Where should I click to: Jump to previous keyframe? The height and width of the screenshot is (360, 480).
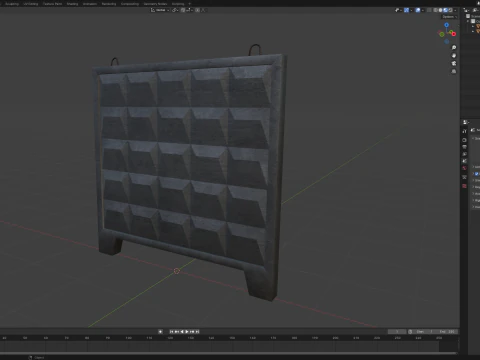[177, 332]
